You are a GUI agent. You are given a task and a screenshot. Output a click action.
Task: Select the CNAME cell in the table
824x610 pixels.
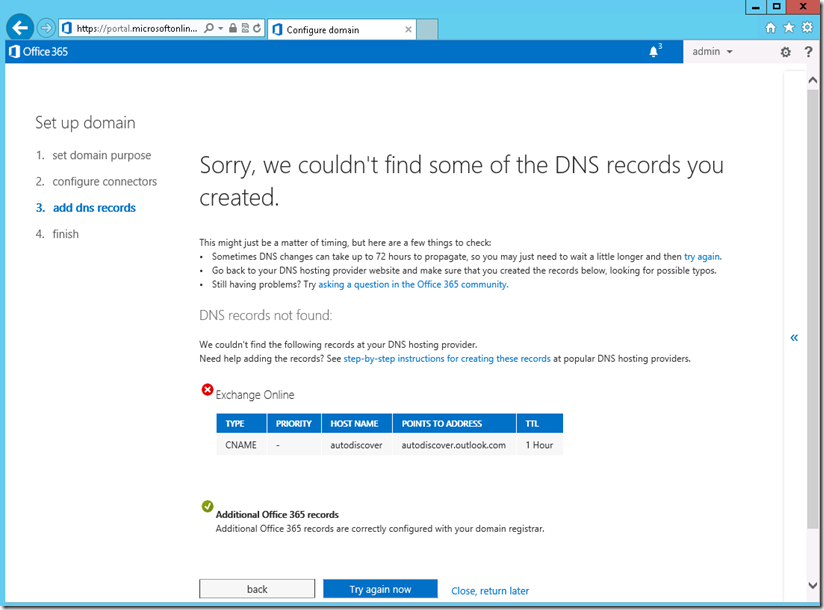tap(242, 445)
